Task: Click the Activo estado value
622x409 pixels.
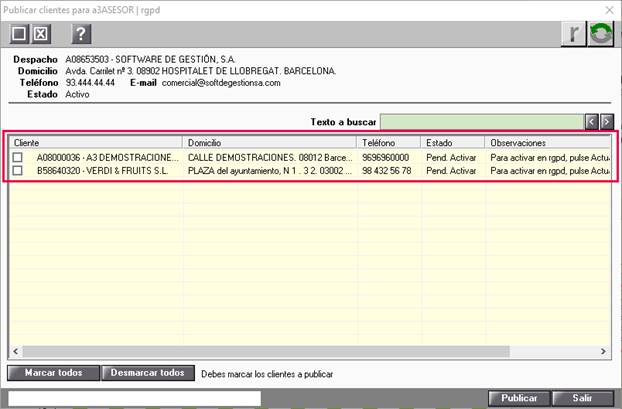Action: click(77, 94)
